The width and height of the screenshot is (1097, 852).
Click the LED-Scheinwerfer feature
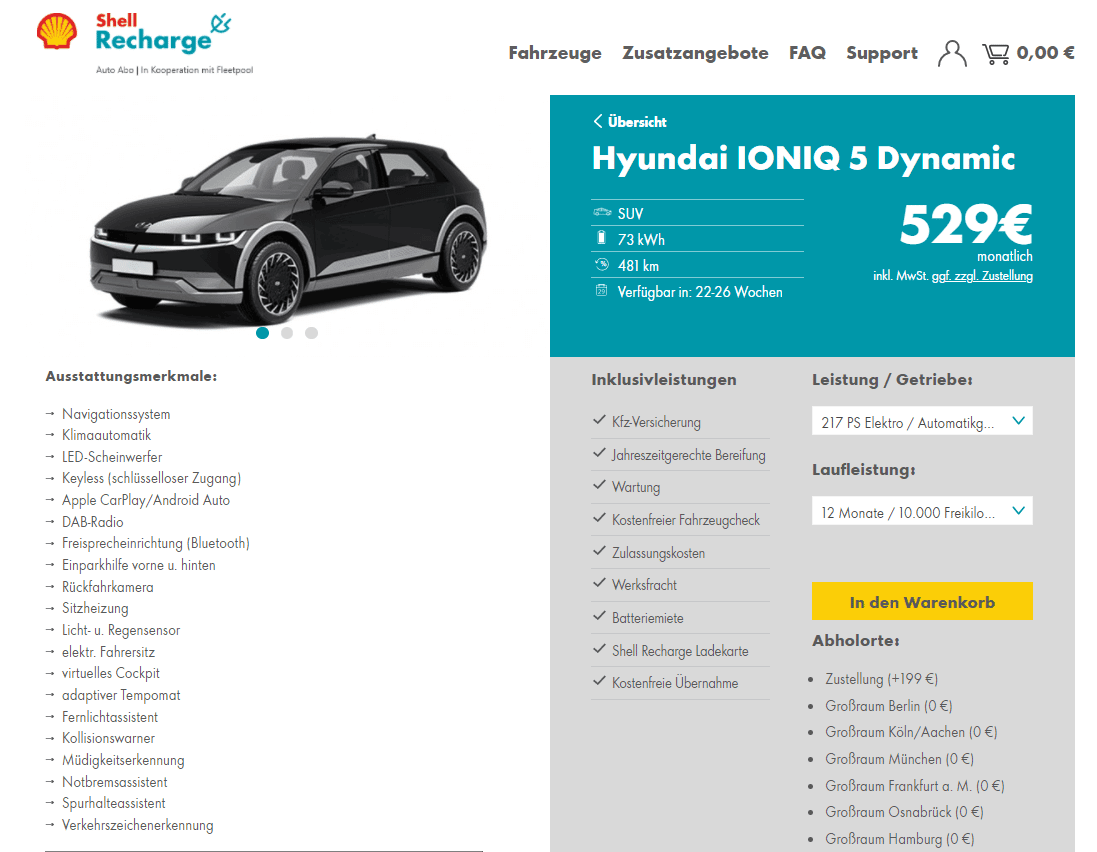(112, 457)
